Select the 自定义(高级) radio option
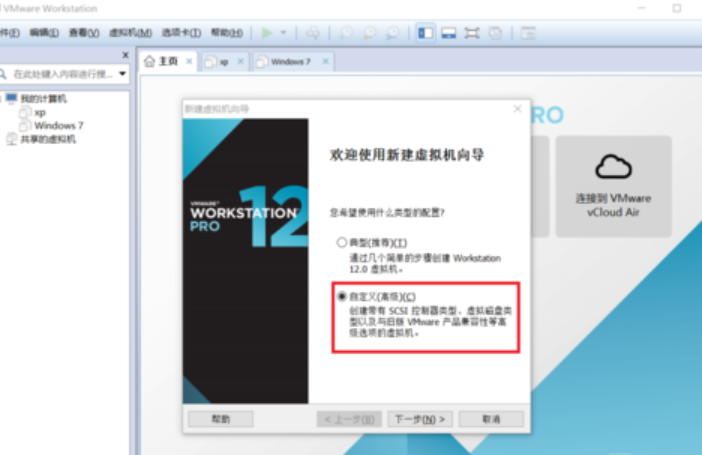 pyautogui.click(x=342, y=296)
